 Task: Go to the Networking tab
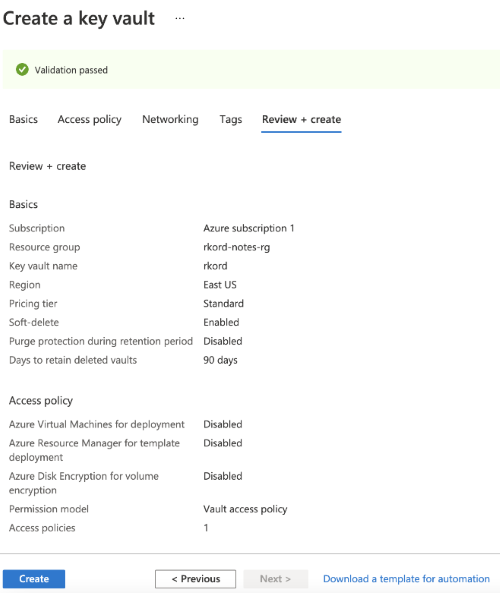pos(170,120)
